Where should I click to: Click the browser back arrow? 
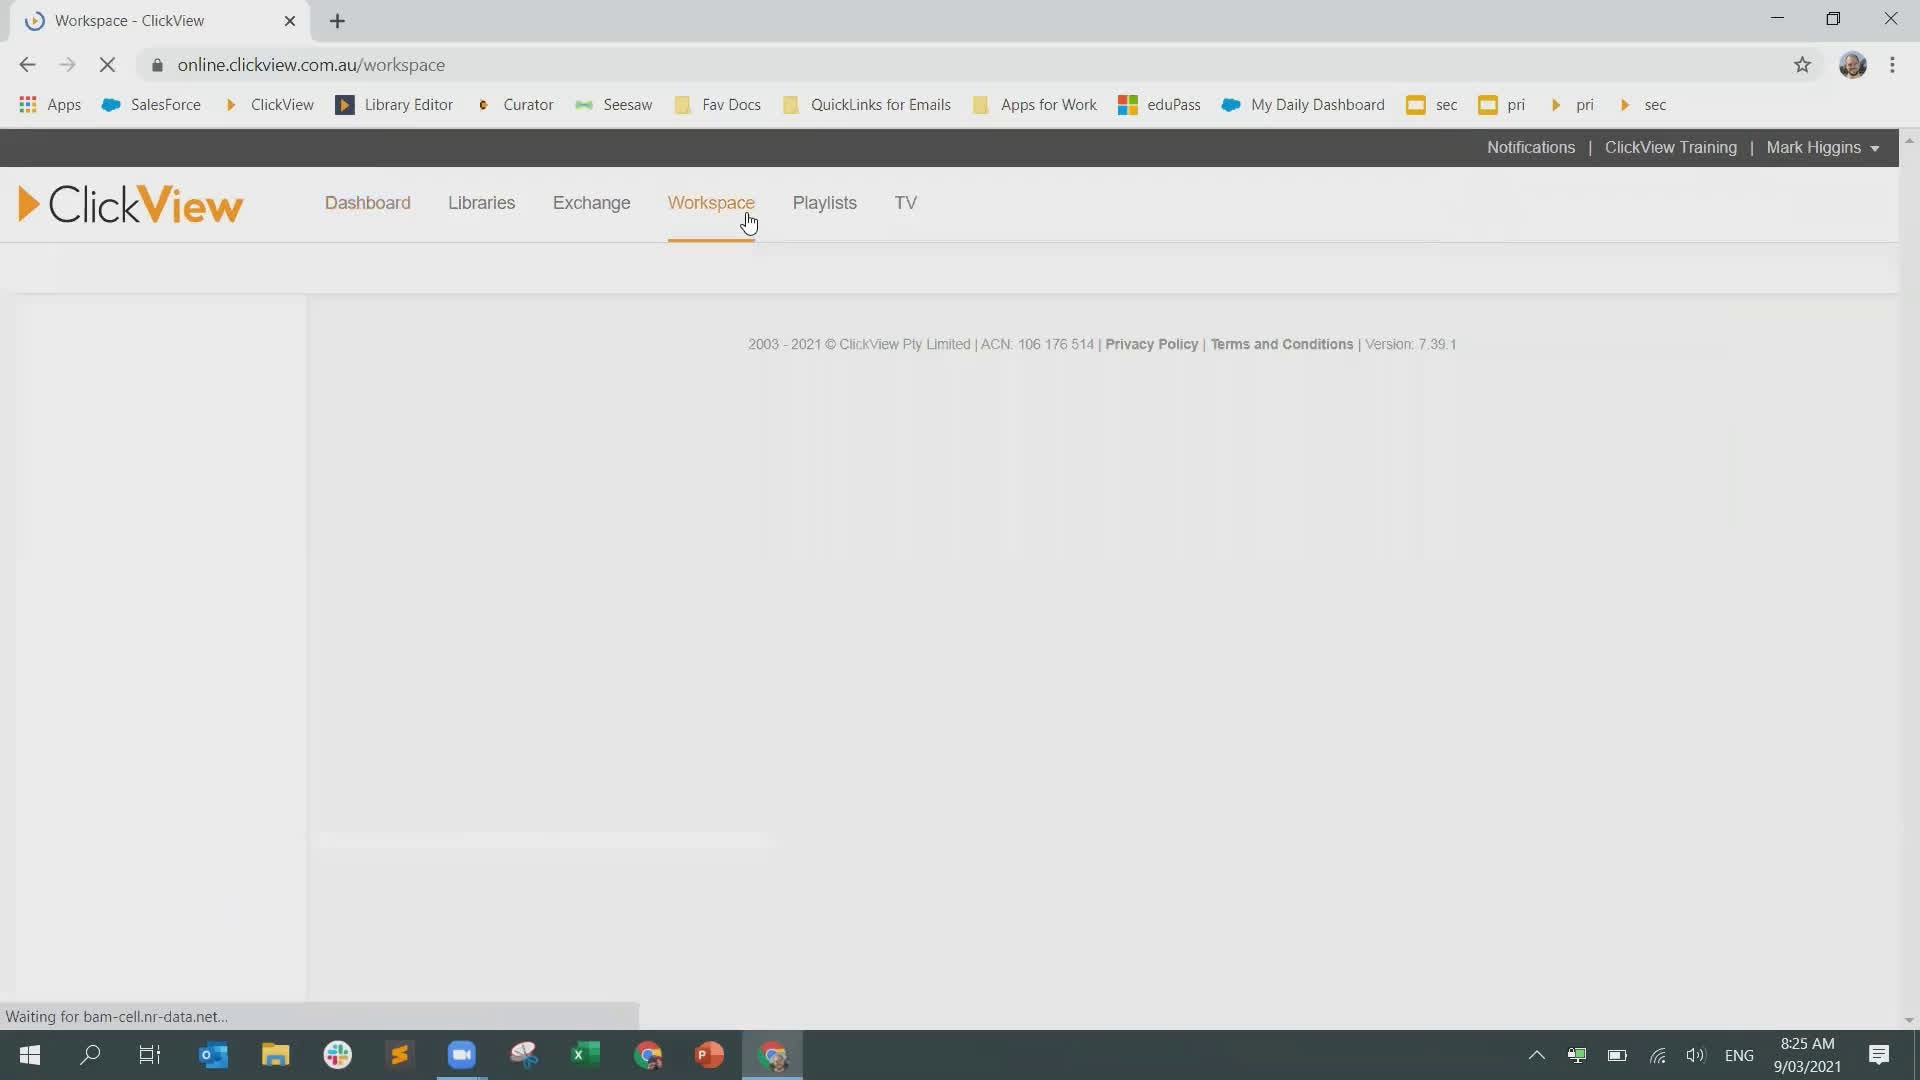[x=27, y=65]
